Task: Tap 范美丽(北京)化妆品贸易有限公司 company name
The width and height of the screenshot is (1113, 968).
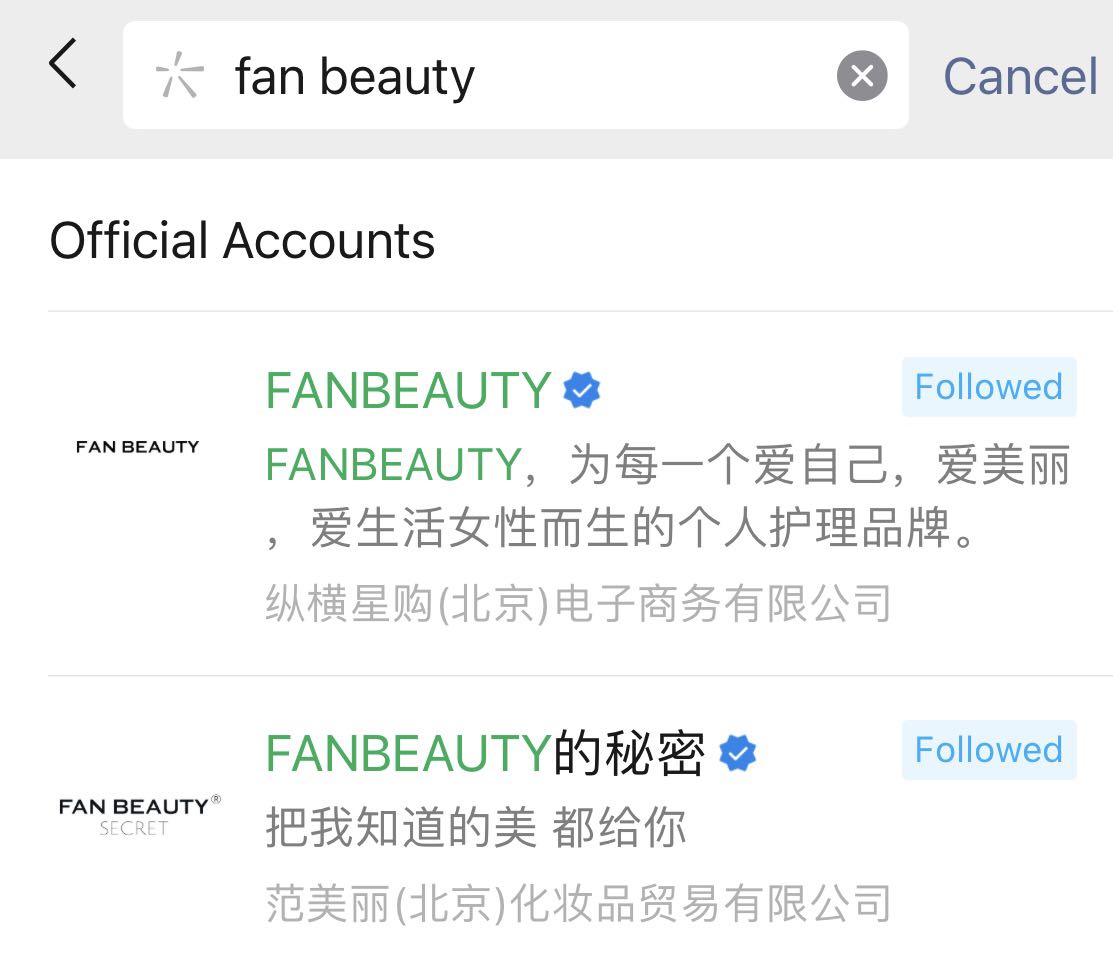Action: pyautogui.click(x=579, y=903)
